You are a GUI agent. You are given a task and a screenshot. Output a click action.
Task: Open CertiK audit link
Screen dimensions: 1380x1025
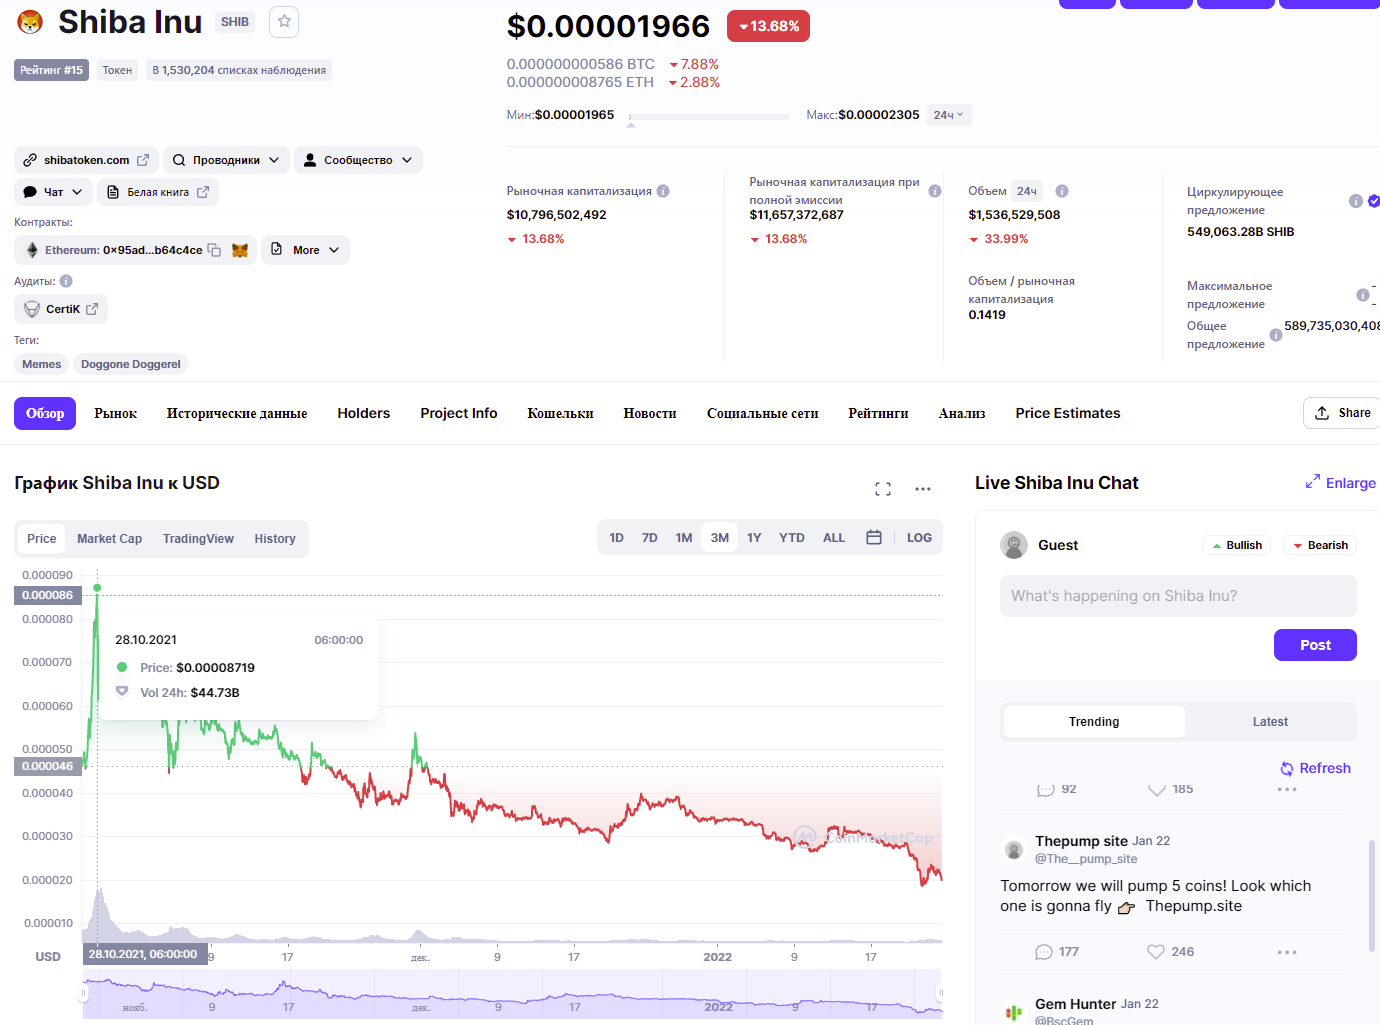(61, 309)
